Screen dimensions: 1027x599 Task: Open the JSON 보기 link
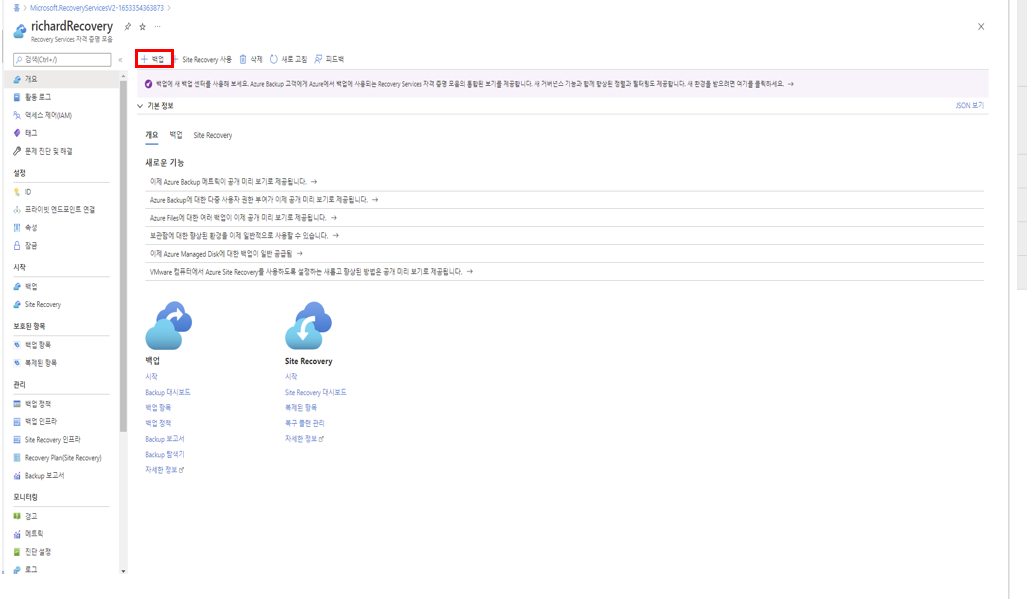[x=969, y=105]
